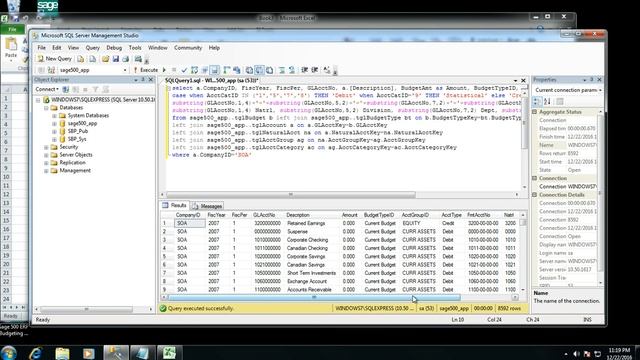Click Connect Object Explorer icon
Screen dimensions: 640x360
coord(66,89)
